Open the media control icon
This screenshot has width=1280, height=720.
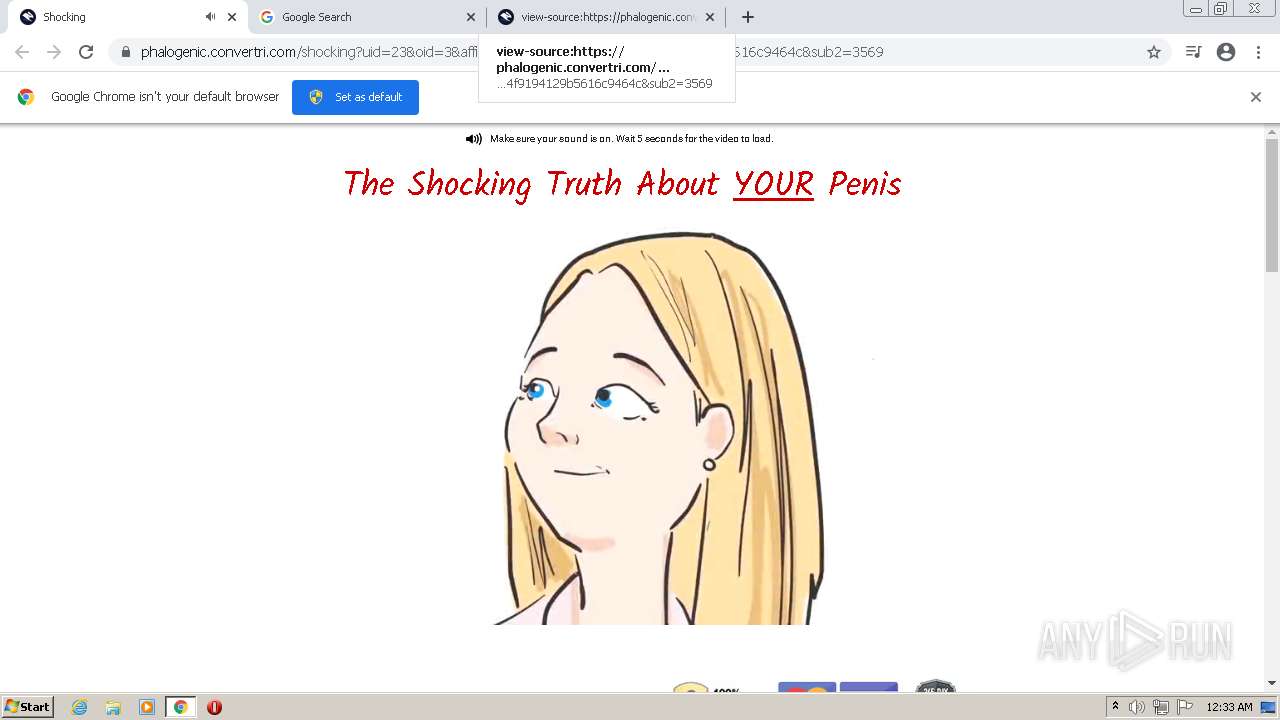tap(1193, 52)
